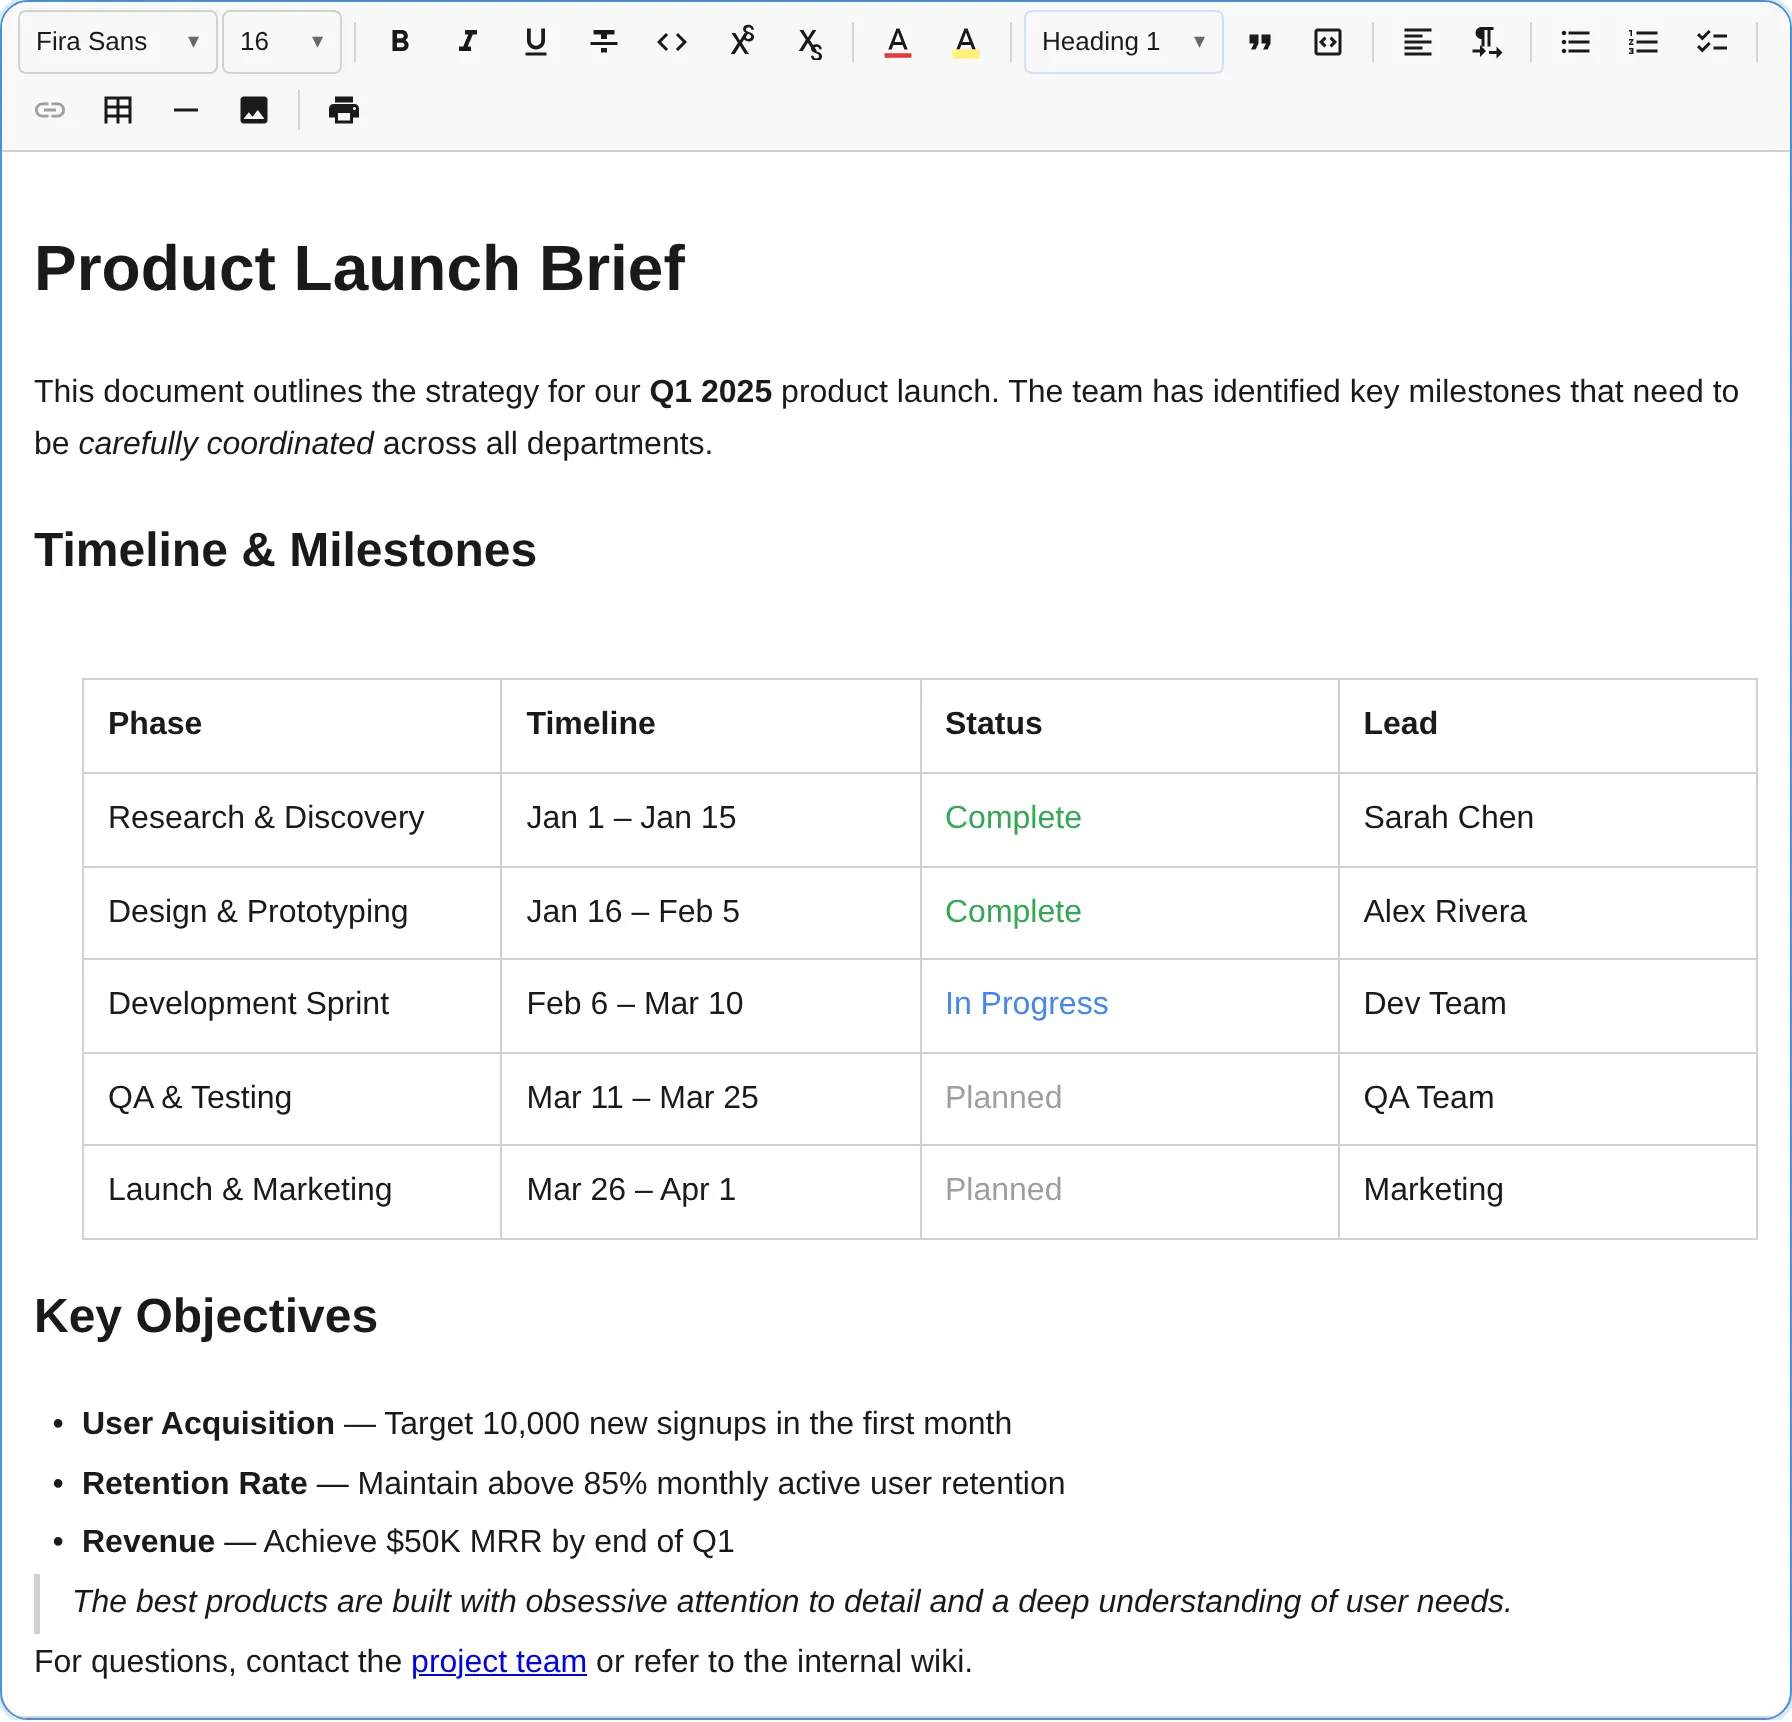
Task: Expand the Heading 1 style dropdown
Action: [1123, 42]
